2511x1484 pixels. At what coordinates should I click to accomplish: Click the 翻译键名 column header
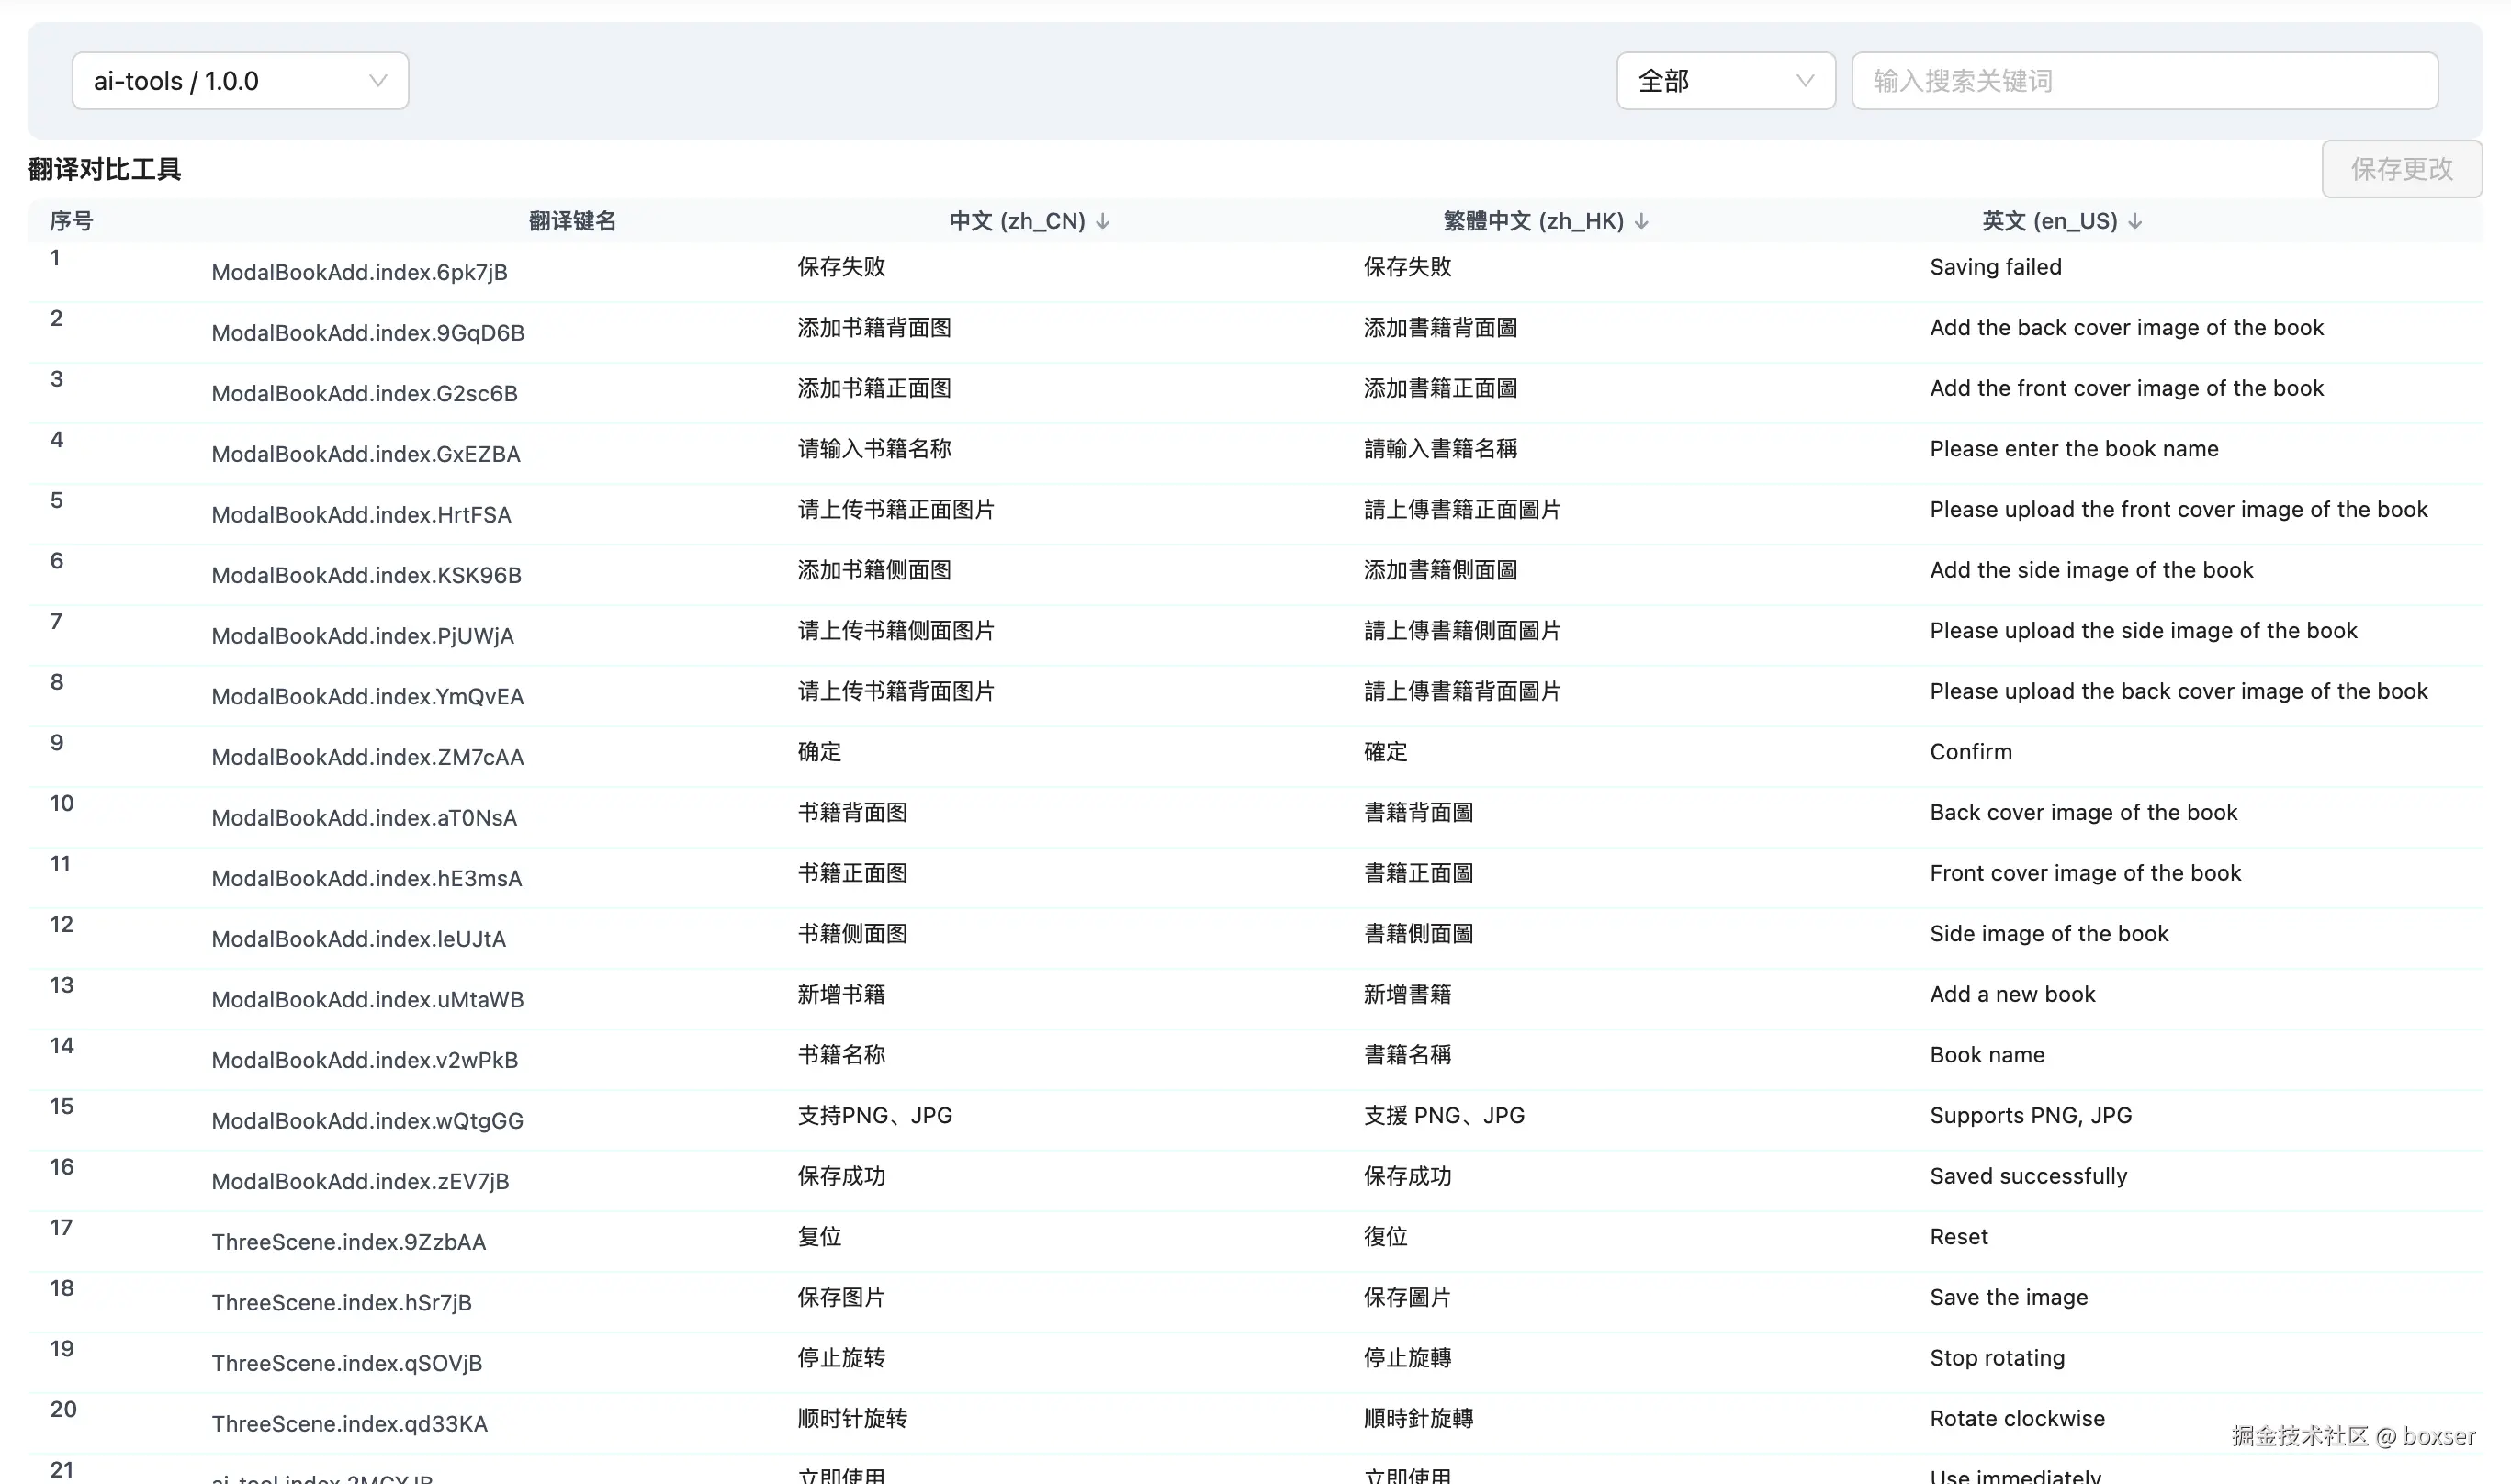[x=572, y=221]
